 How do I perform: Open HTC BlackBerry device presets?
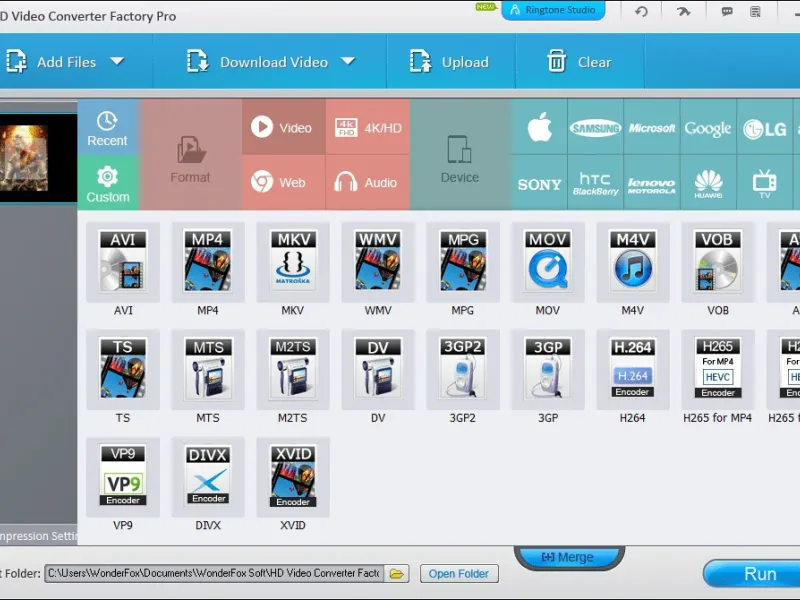(595, 183)
